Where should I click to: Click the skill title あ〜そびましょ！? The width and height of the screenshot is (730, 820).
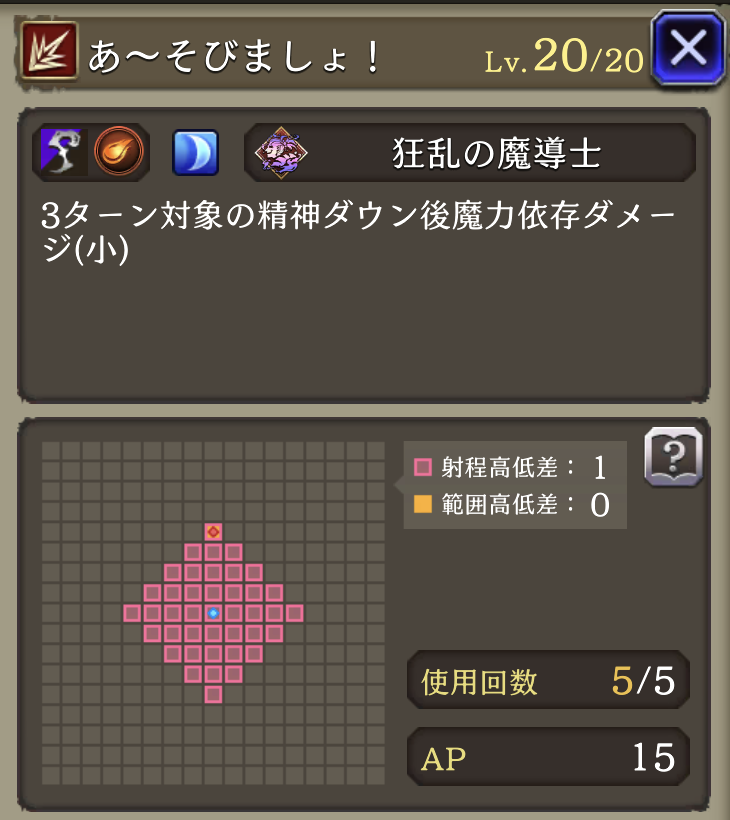point(234,57)
